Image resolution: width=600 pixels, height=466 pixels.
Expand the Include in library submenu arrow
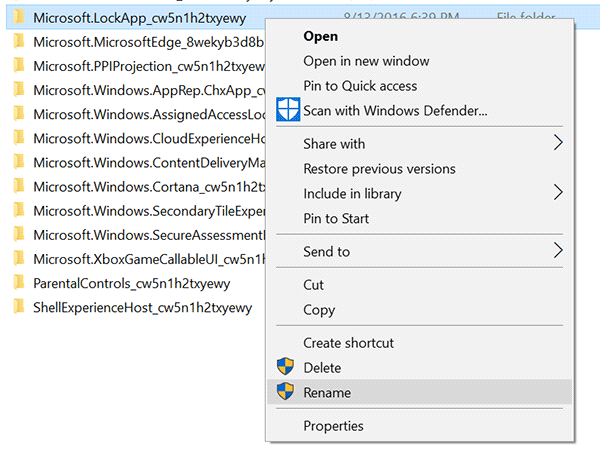coord(558,193)
